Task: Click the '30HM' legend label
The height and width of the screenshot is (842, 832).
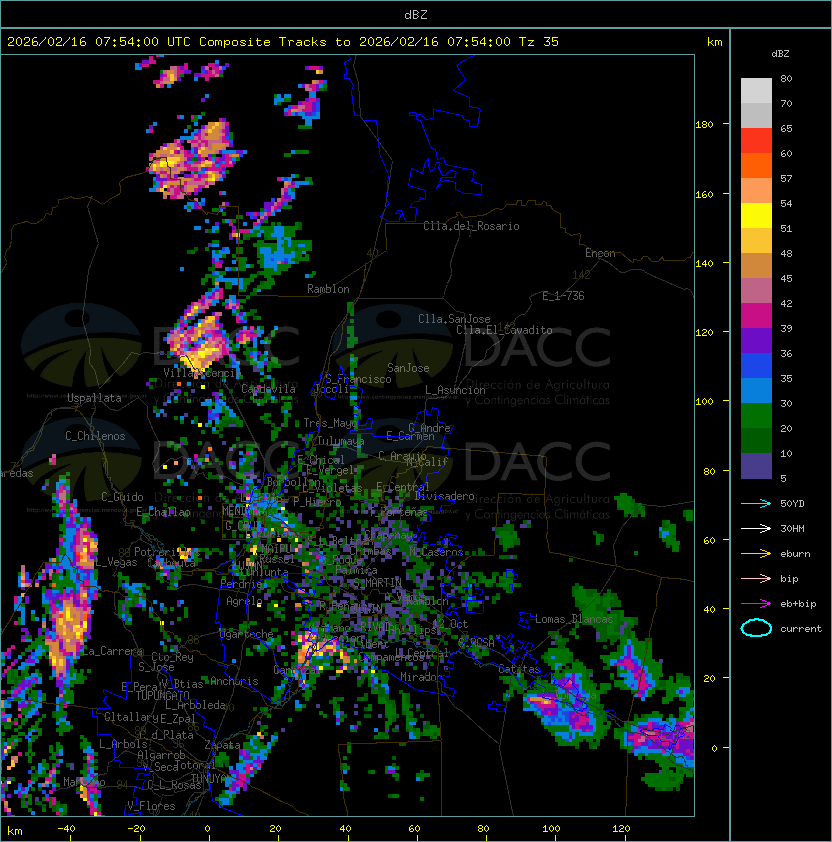Action: click(792, 529)
